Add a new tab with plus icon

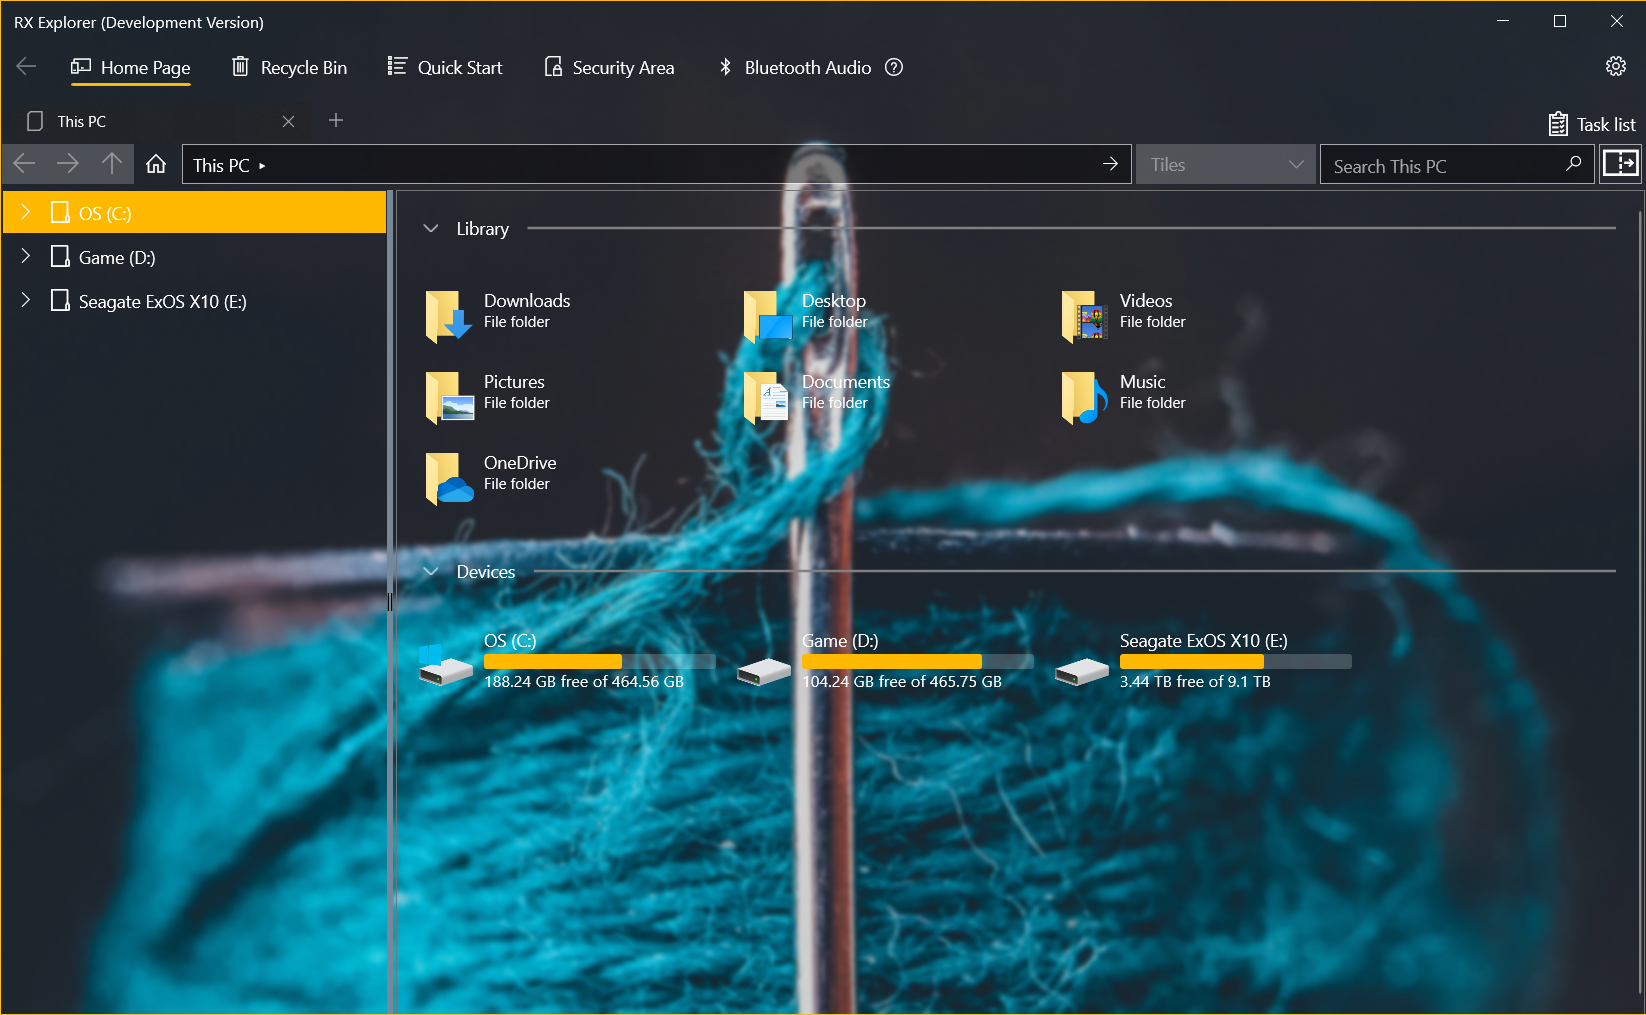[336, 120]
